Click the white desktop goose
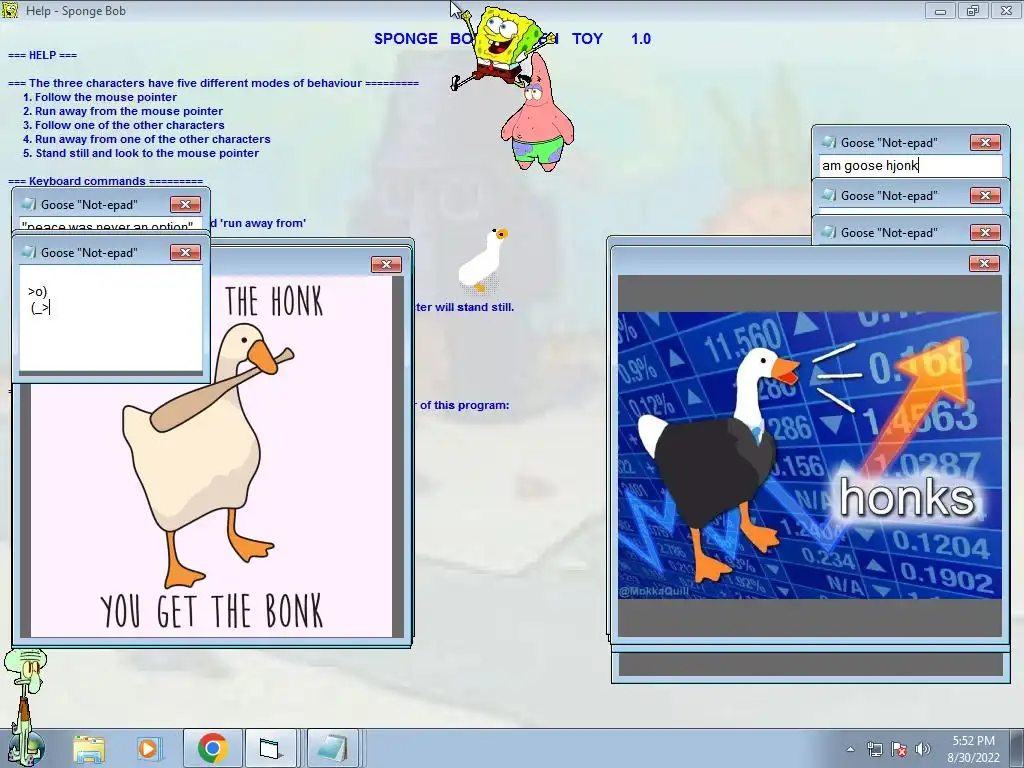 pos(483,260)
